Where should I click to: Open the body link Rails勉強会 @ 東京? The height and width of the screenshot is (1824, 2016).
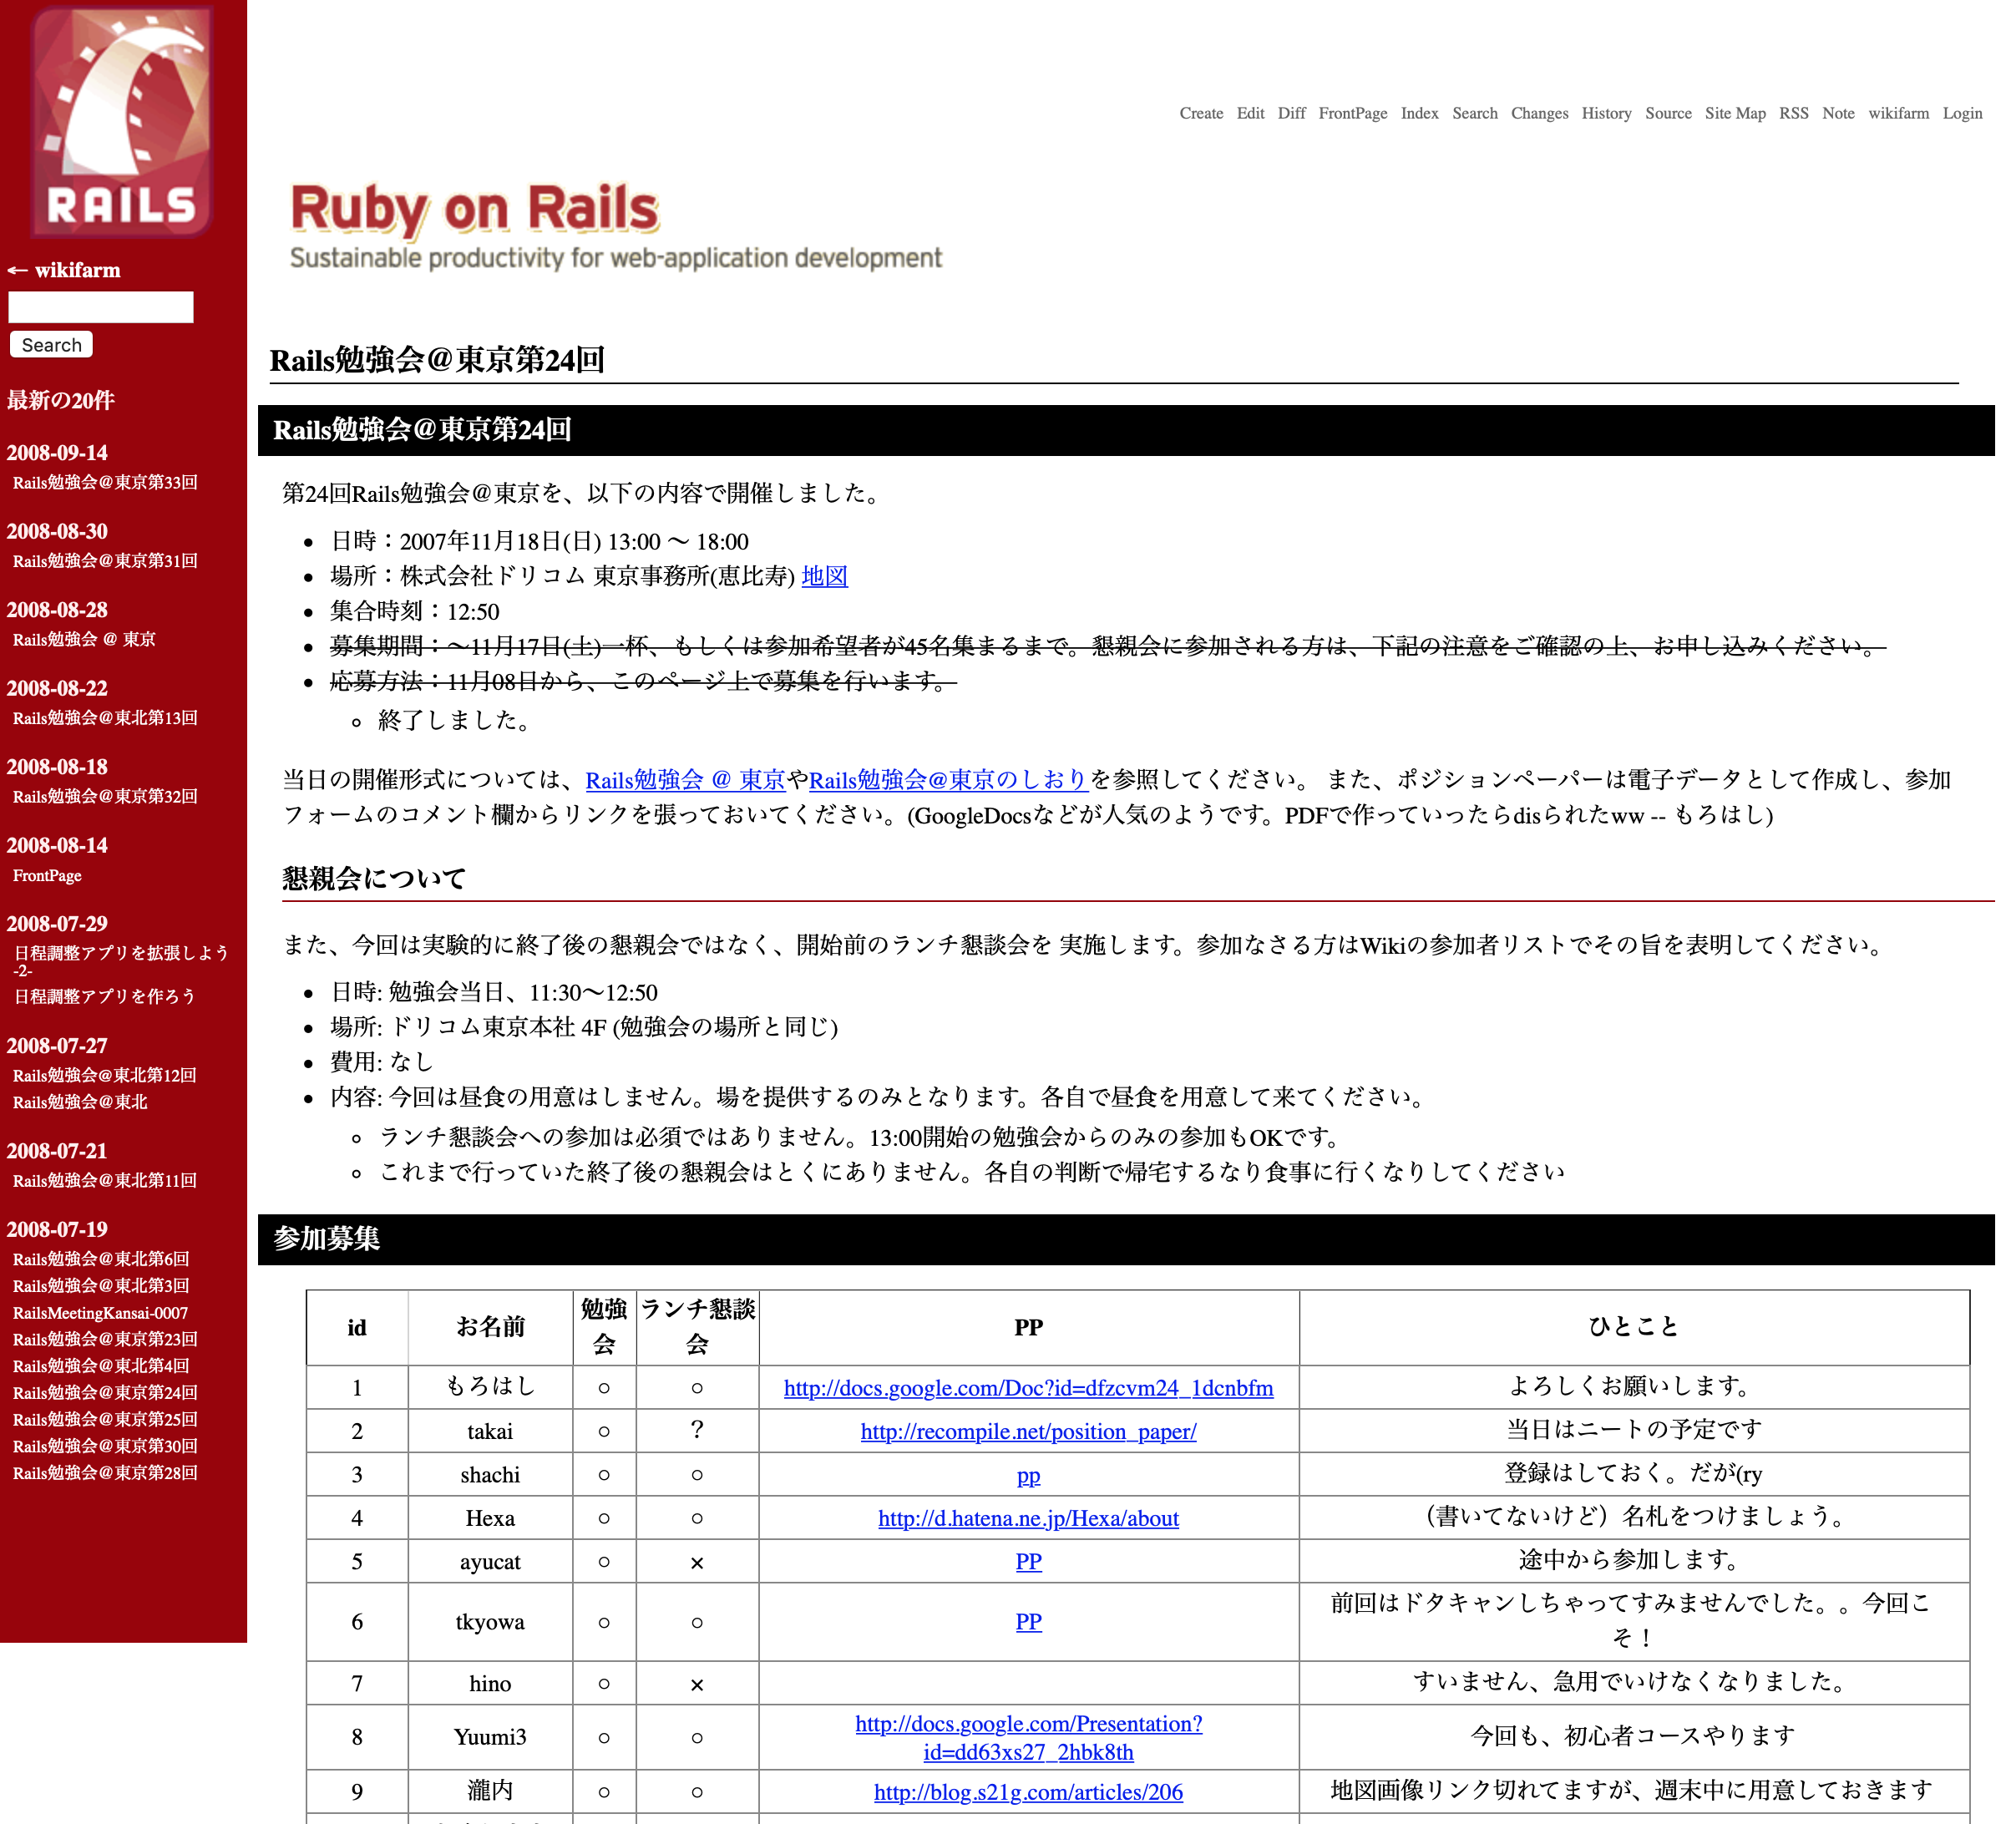pyautogui.click(x=685, y=780)
